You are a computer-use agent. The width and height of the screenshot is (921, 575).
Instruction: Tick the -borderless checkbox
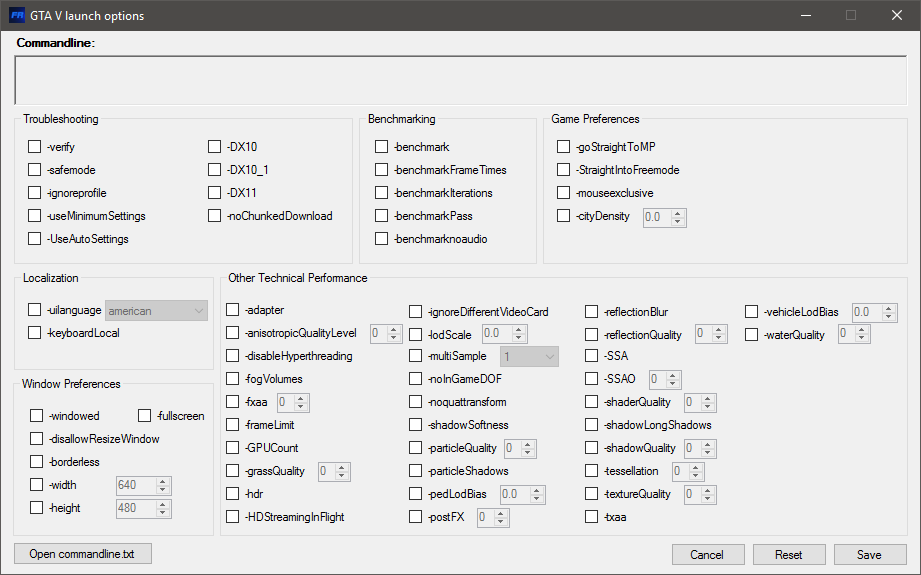coord(37,462)
